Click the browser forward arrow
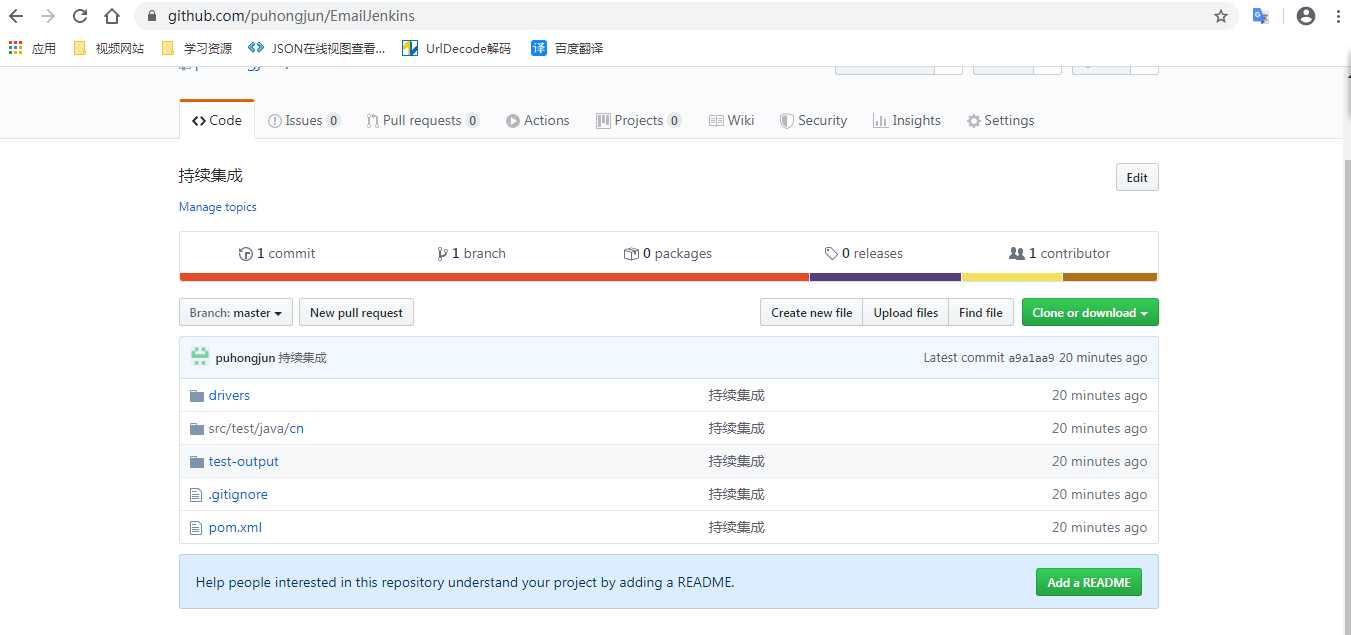 pyautogui.click(x=48, y=16)
